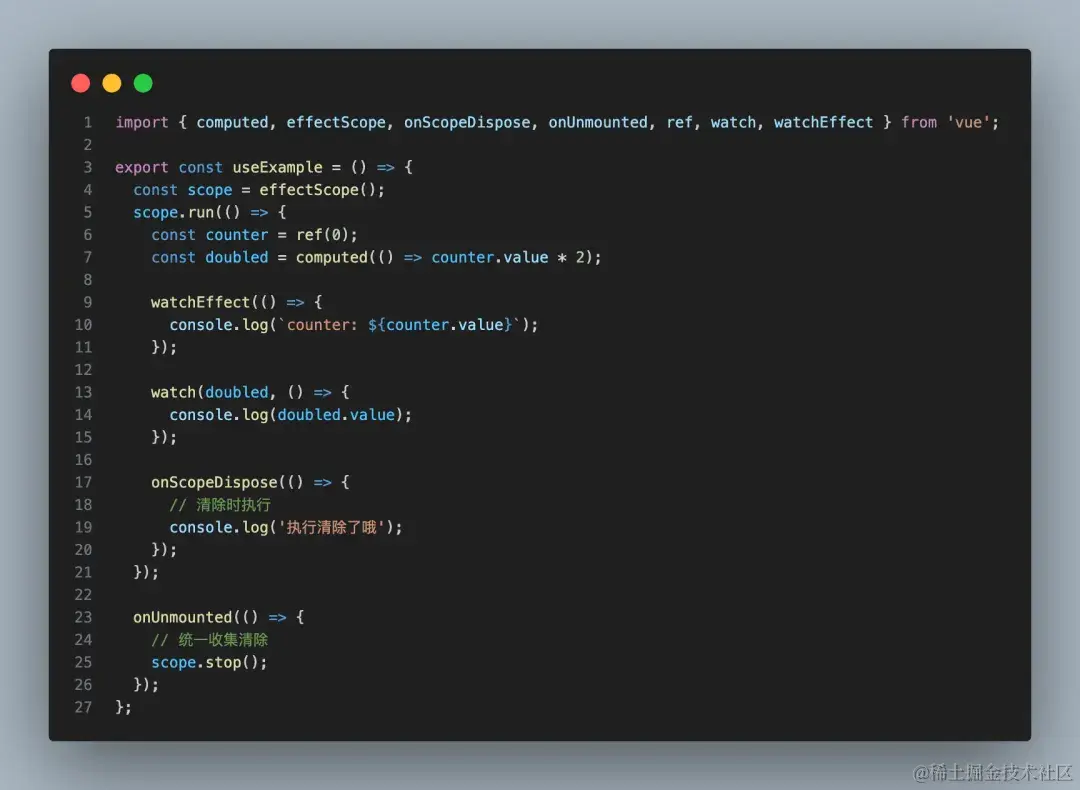The height and width of the screenshot is (790, 1080).
Task: Click the 'effectScope()' call after 'const scope'
Action: tap(318, 190)
